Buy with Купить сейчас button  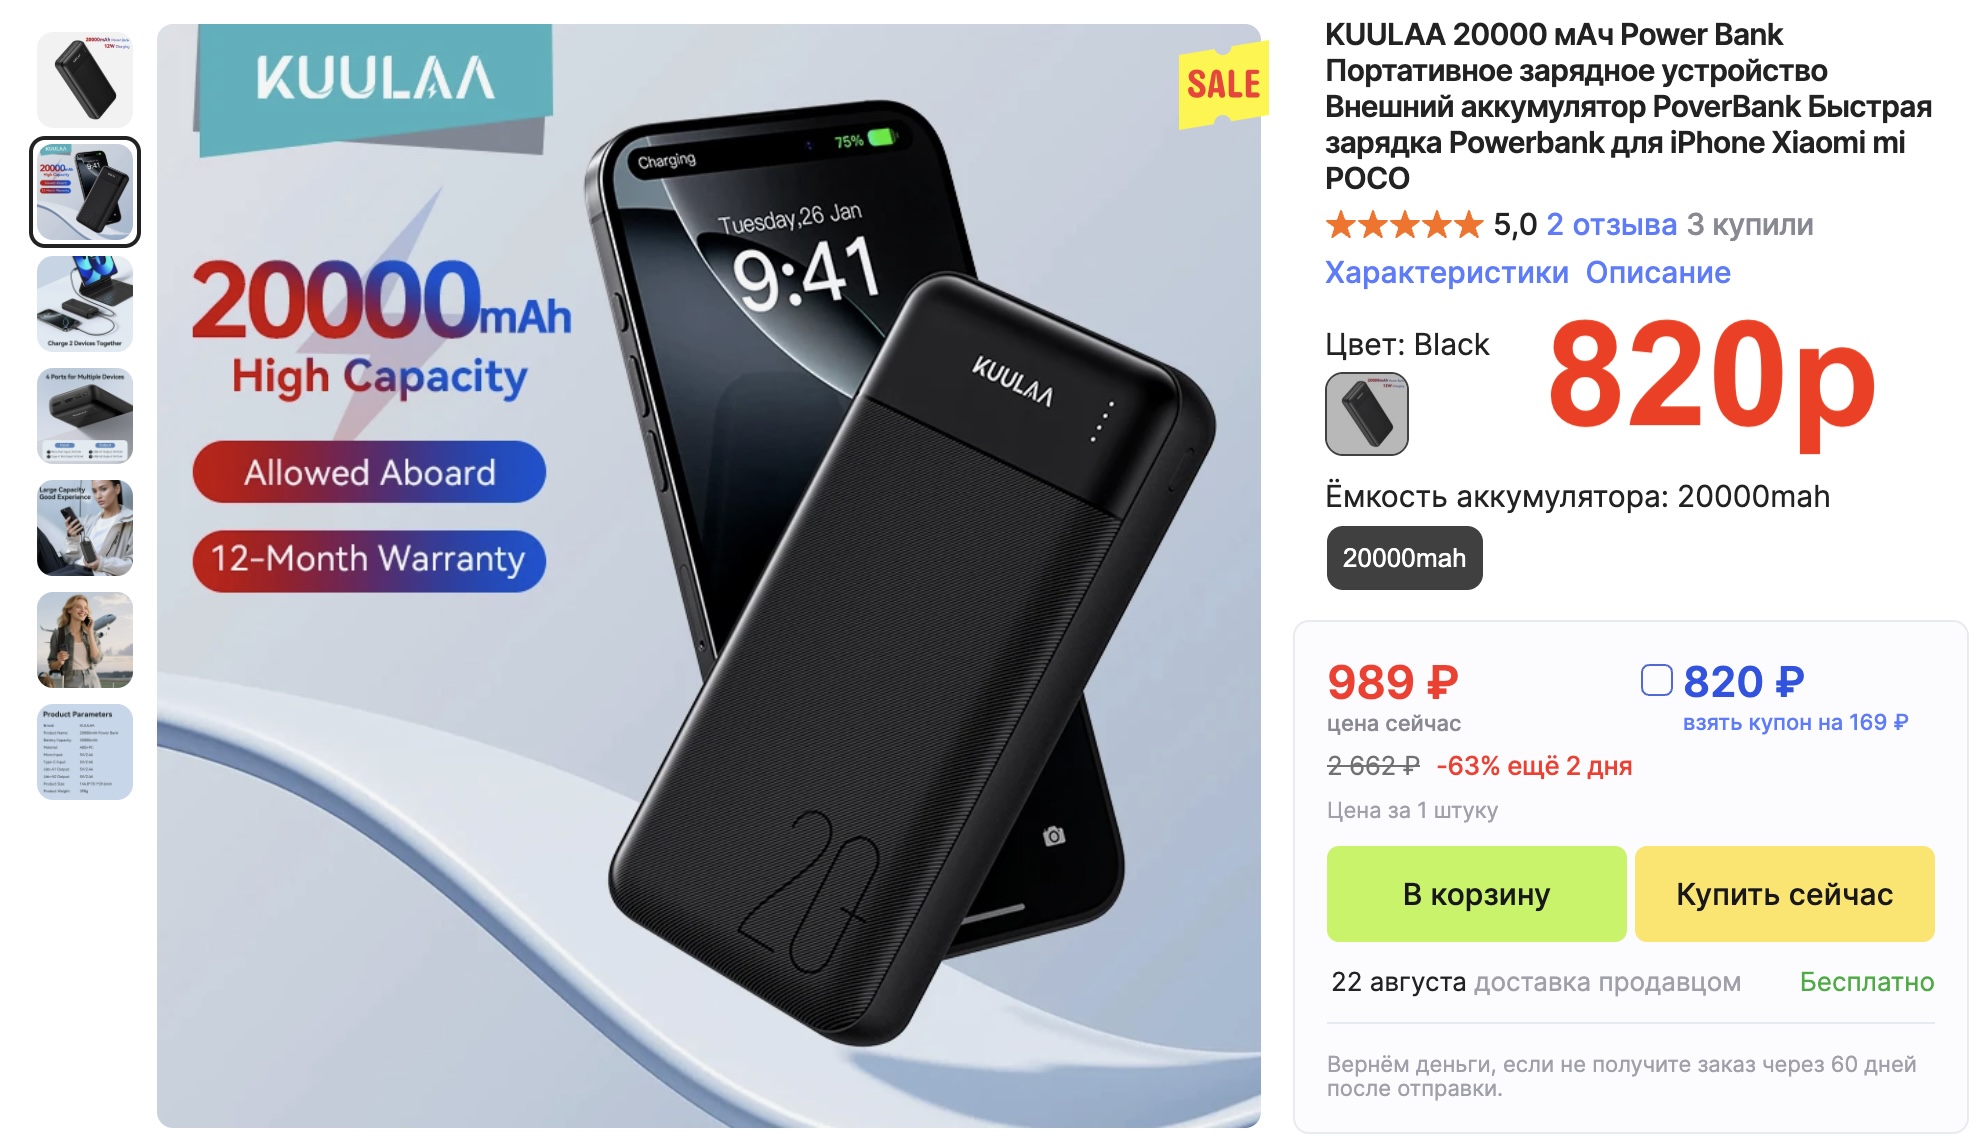click(1784, 894)
